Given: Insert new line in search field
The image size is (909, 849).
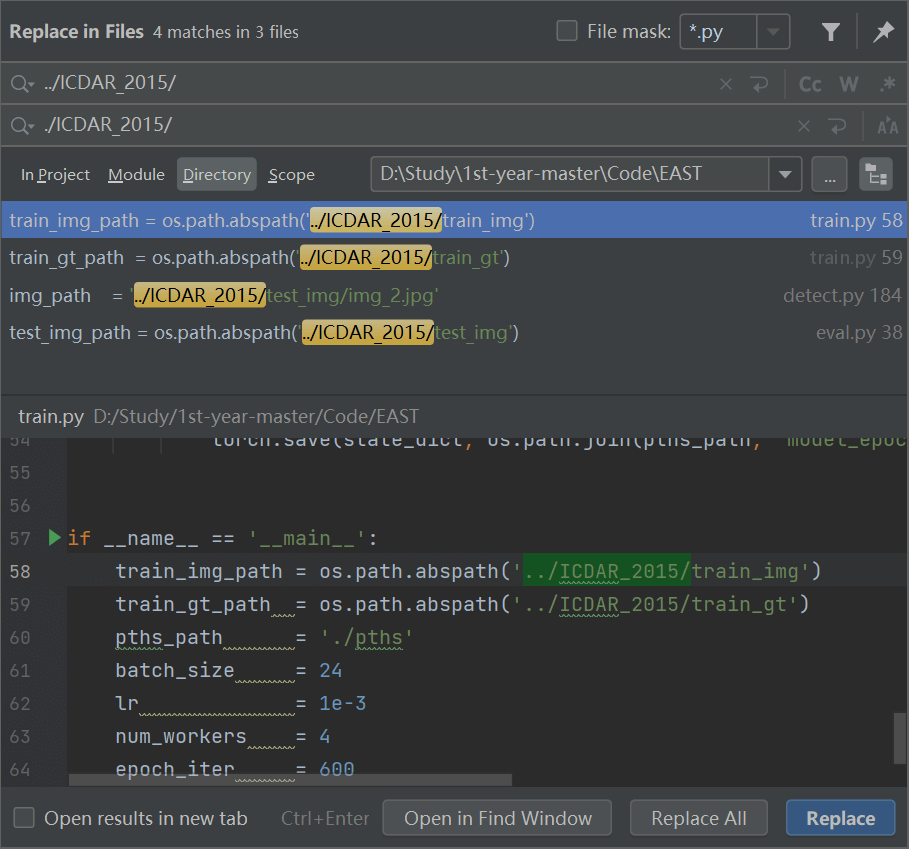Looking at the screenshot, I should (x=759, y=84).
